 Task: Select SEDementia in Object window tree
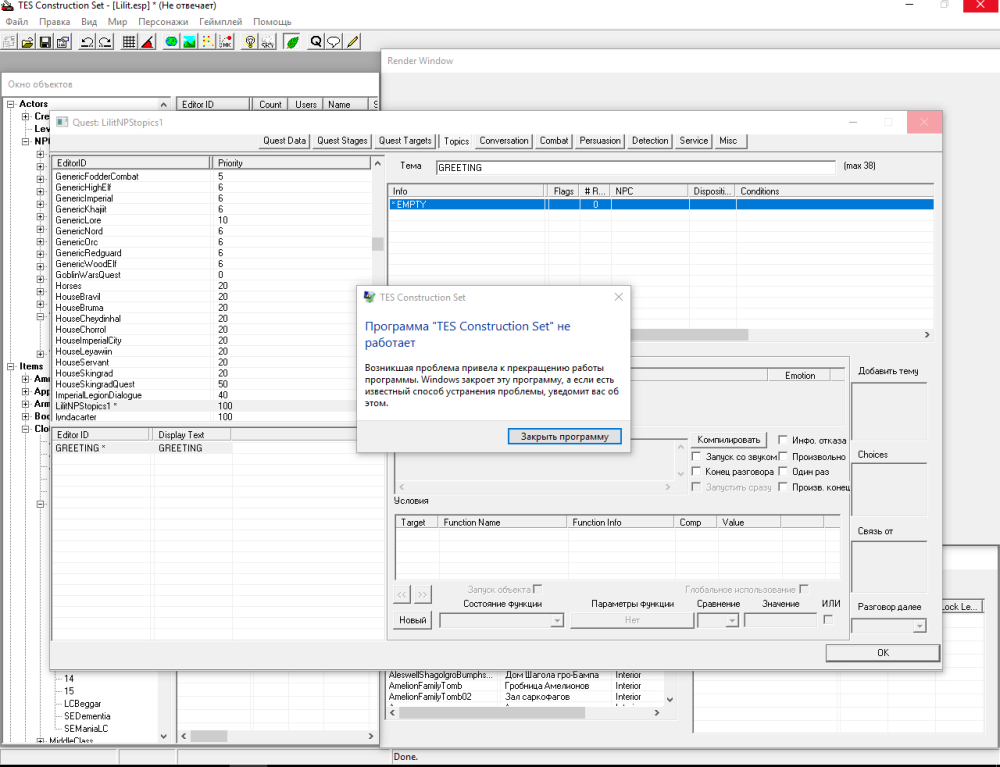(x=87, y=716)
